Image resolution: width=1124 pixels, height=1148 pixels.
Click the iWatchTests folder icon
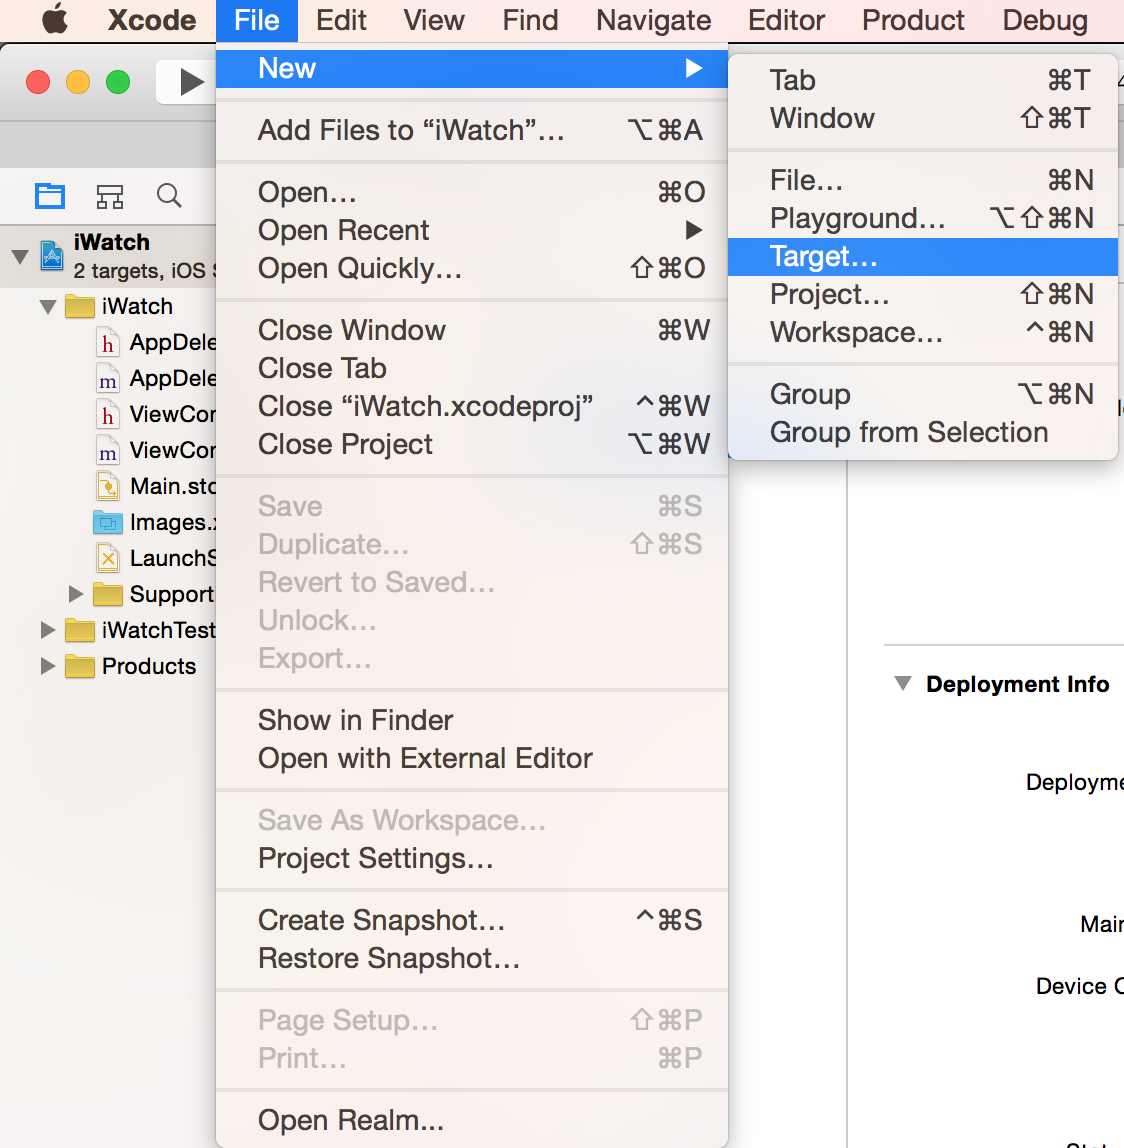pyautogui.click(x=80, y=630)
